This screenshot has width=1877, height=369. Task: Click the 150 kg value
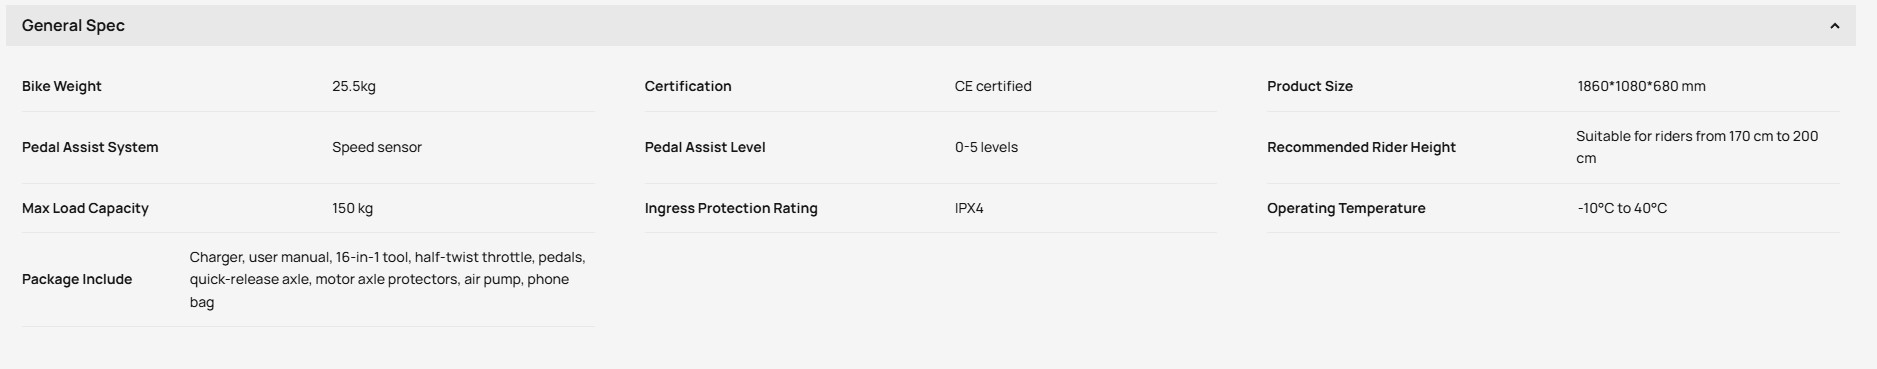click(x=352, y=208)
